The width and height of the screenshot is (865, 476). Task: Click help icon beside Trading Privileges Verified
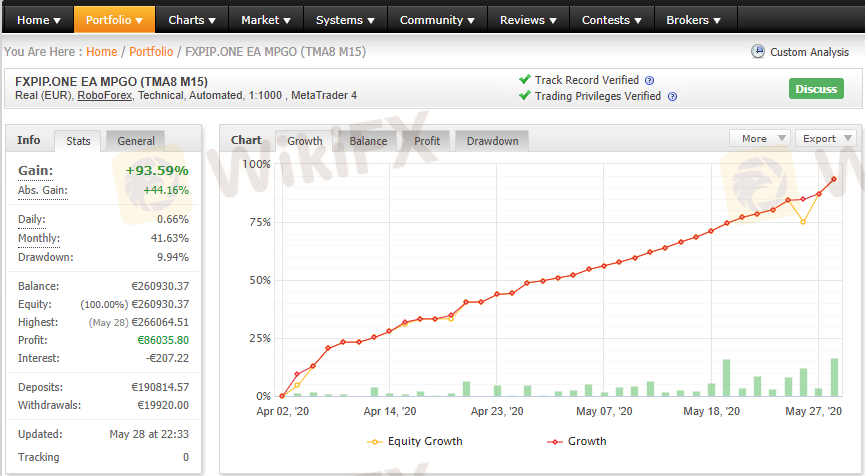[x=672, y=97]
